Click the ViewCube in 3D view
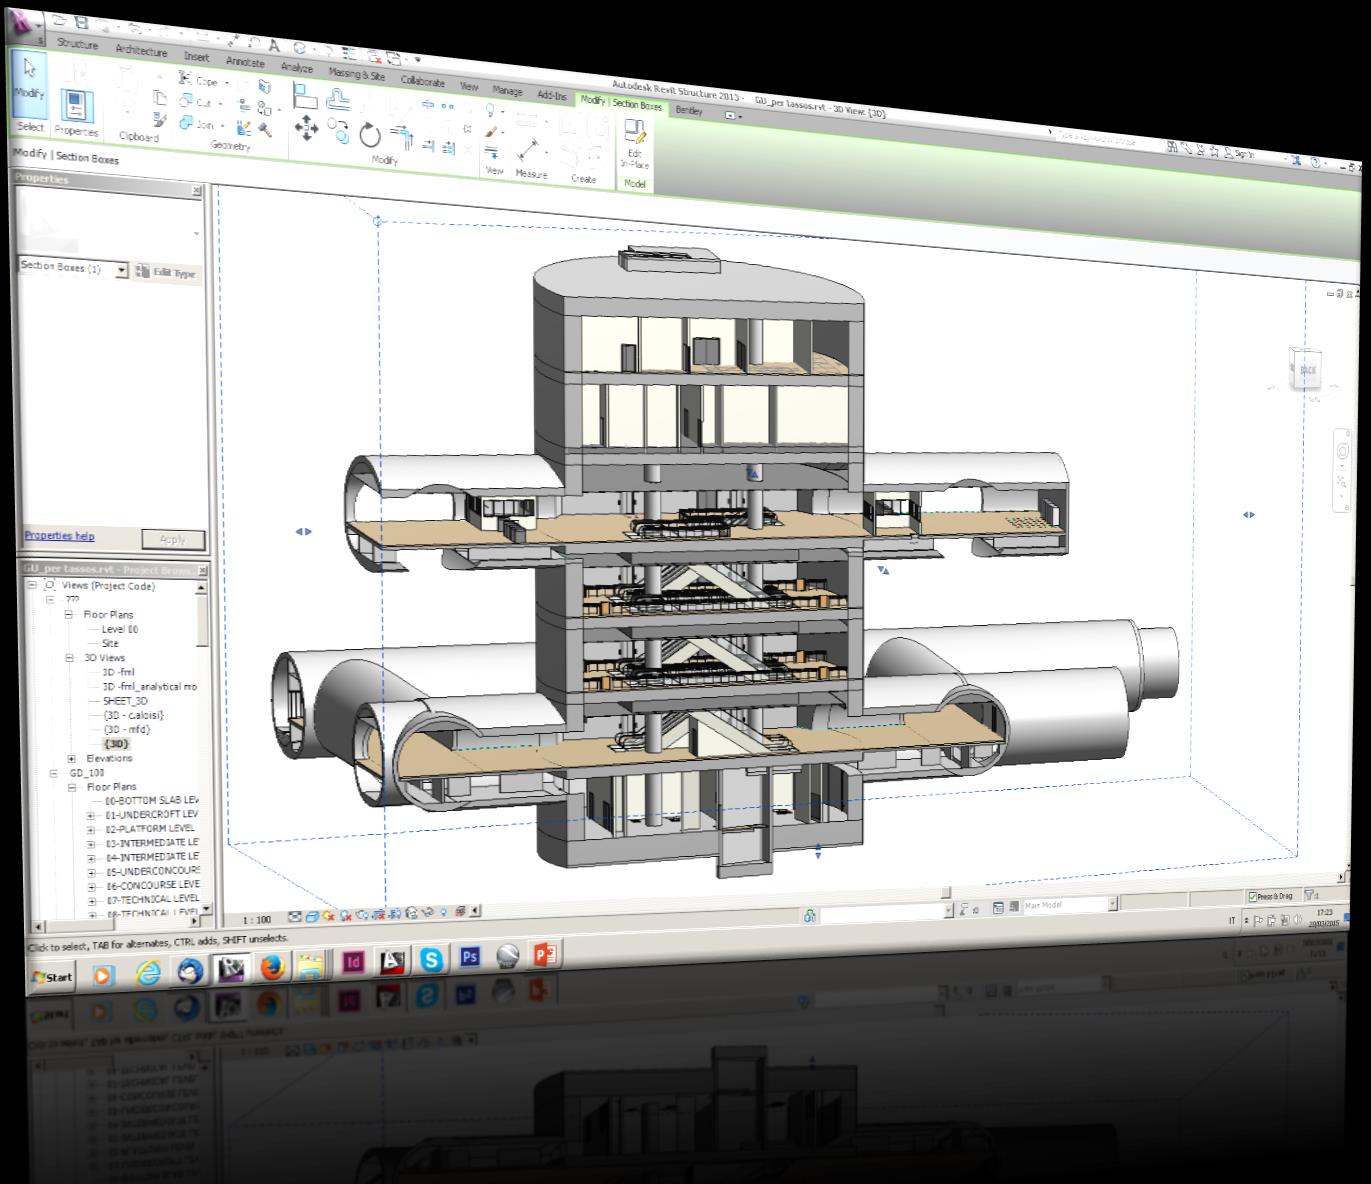This screenshot has width=1371, height=1184. (x=1306, y=371)
